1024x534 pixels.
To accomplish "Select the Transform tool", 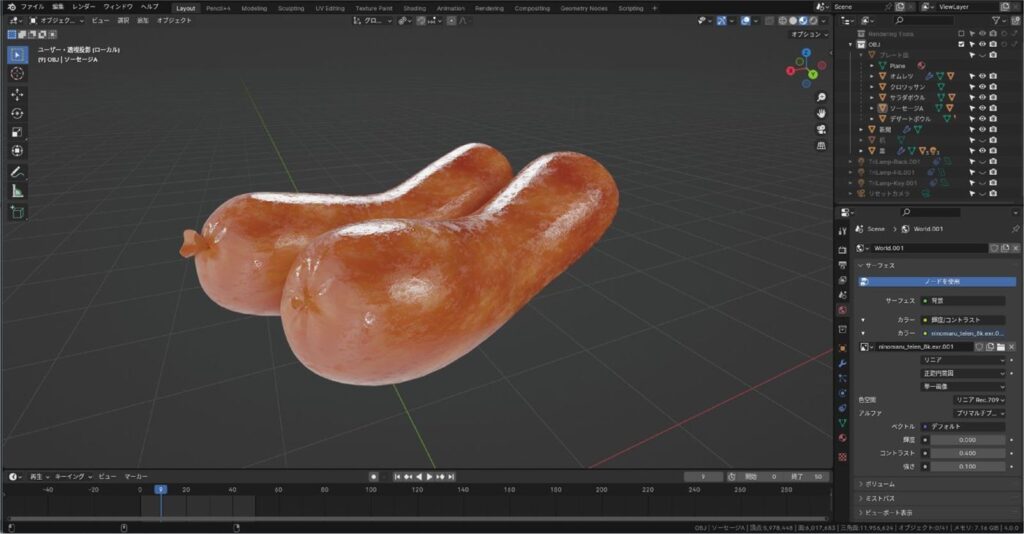I will coord(17,151).
